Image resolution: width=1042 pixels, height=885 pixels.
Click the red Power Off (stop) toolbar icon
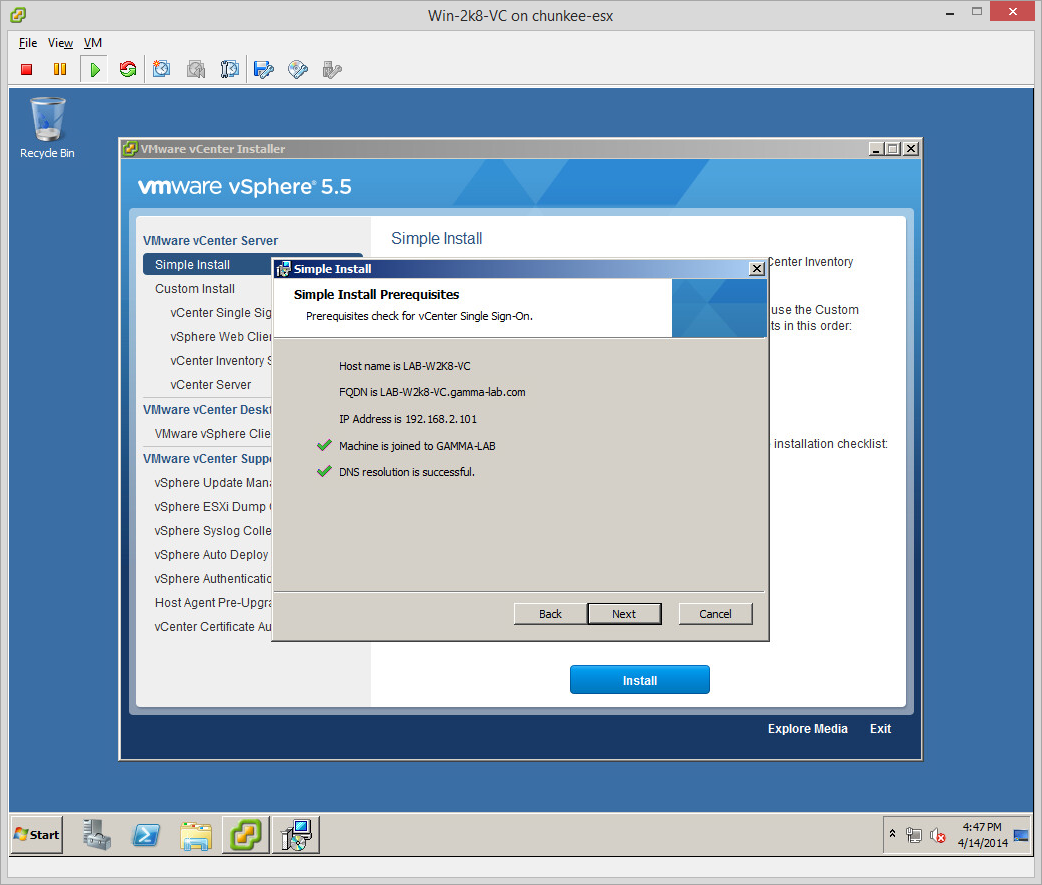27,69
